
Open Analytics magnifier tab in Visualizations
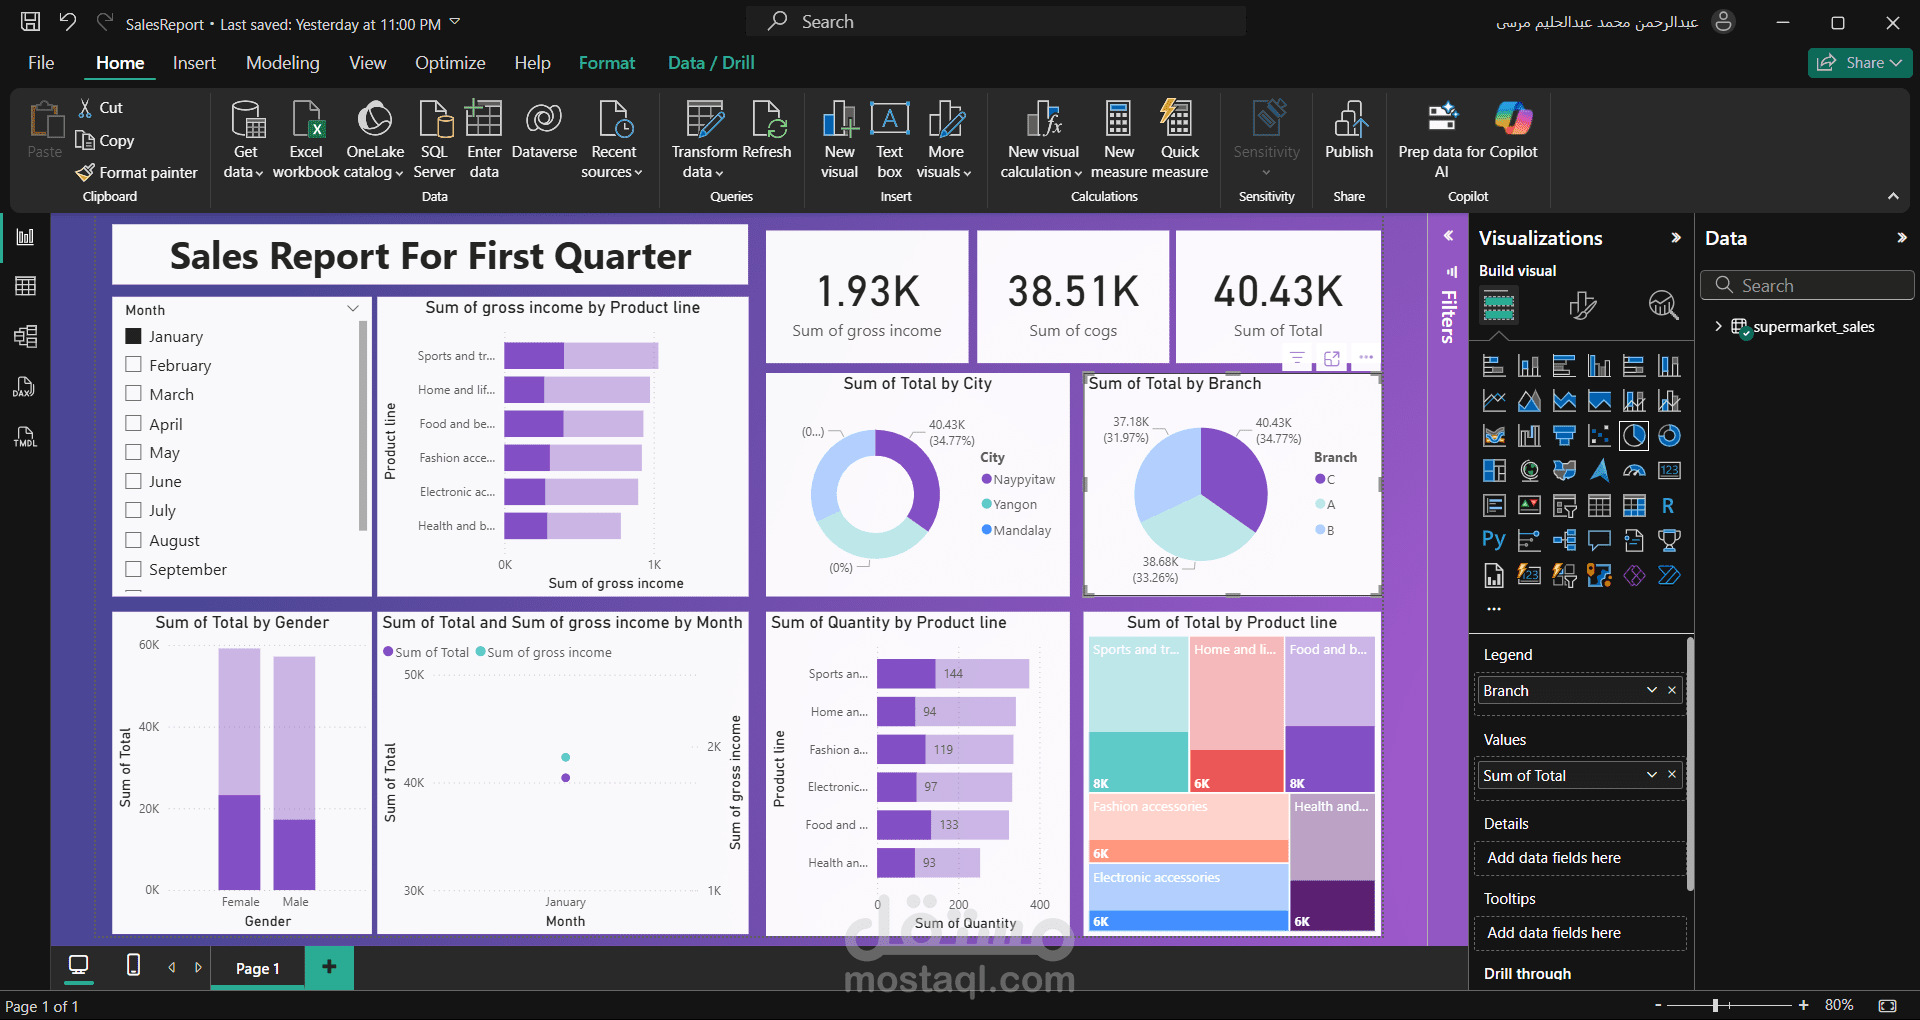pyautogui.click(x=1663, y=305)
